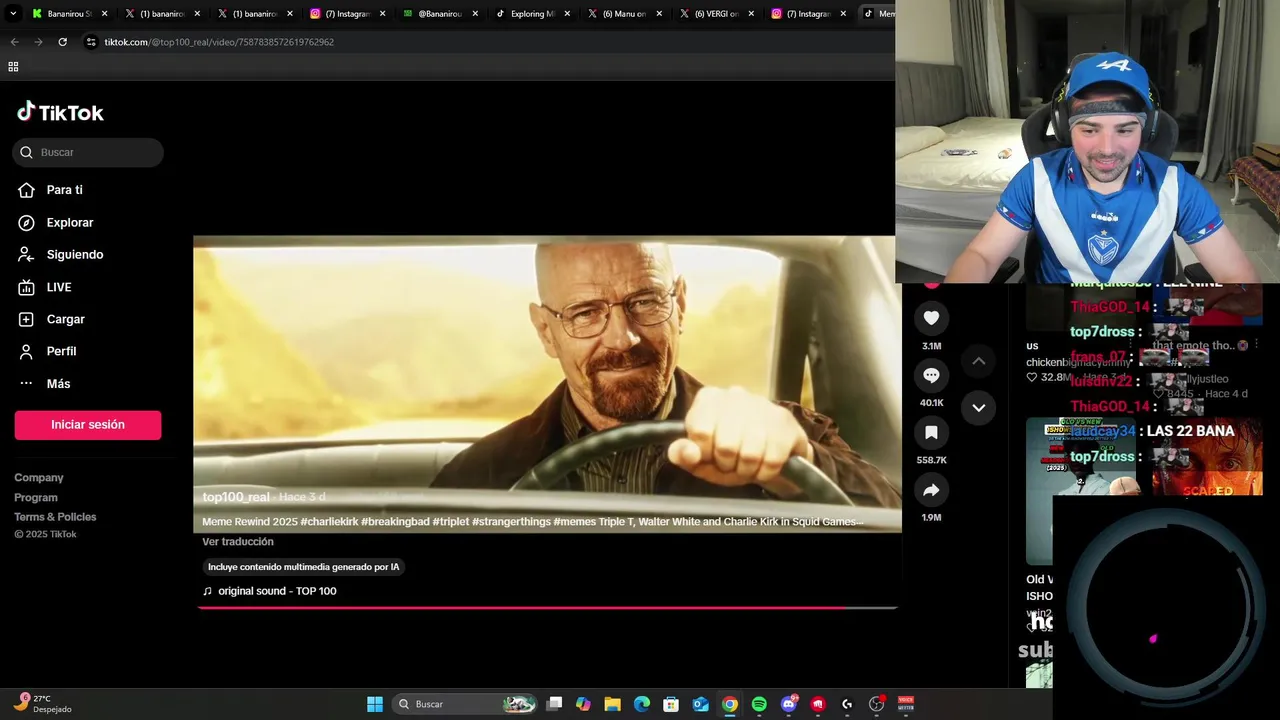Click the Iniciar sesión button
The width and height of the screenshot is (1280, 720).
point(88,424)
